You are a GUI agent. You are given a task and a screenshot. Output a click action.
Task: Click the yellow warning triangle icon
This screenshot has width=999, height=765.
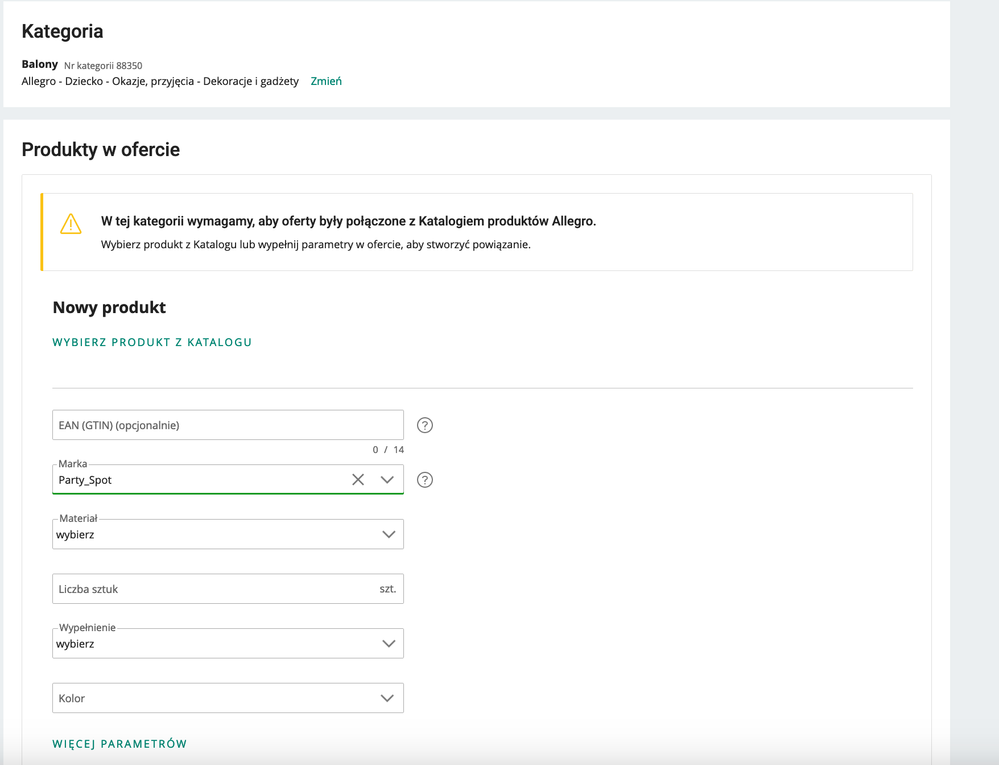pyautogui.click(x=71, y=224)
